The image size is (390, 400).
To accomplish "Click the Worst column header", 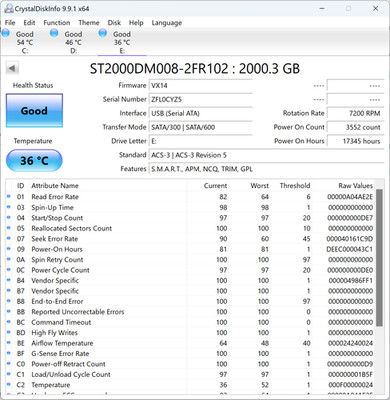I will coord(260,186).
